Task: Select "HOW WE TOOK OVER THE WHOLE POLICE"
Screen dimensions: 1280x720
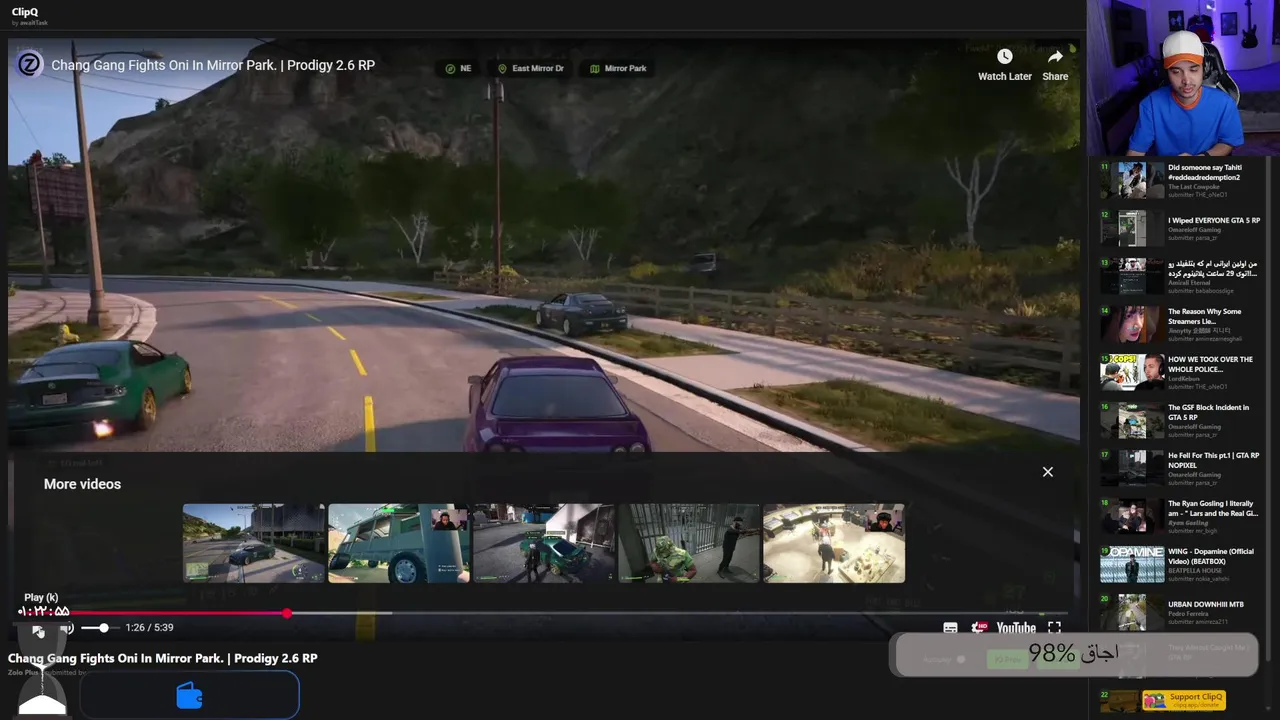Action: click(x=1180, y=373)
